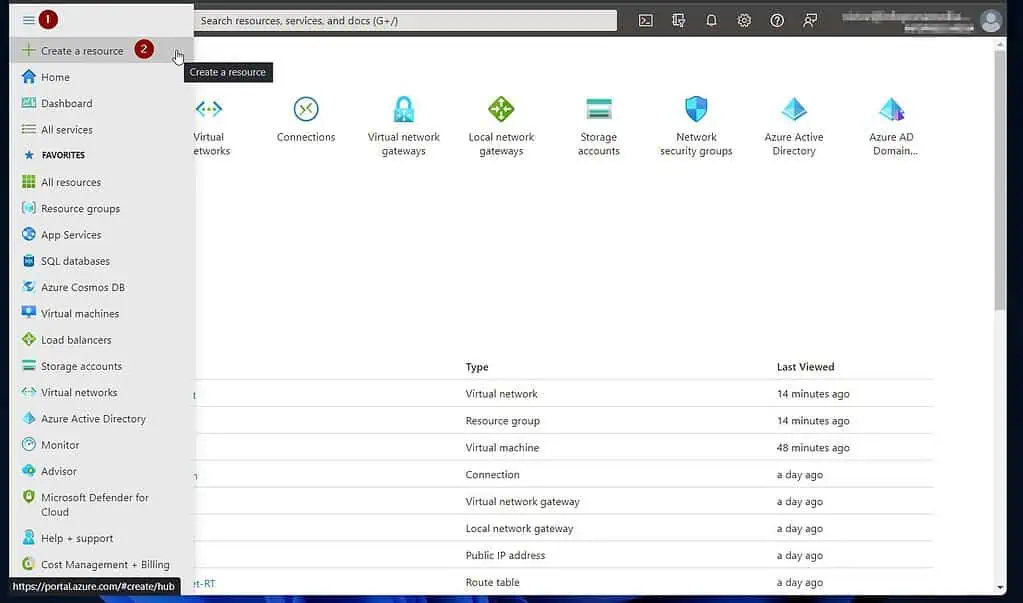Click the help question mark icon

point(777,20)
